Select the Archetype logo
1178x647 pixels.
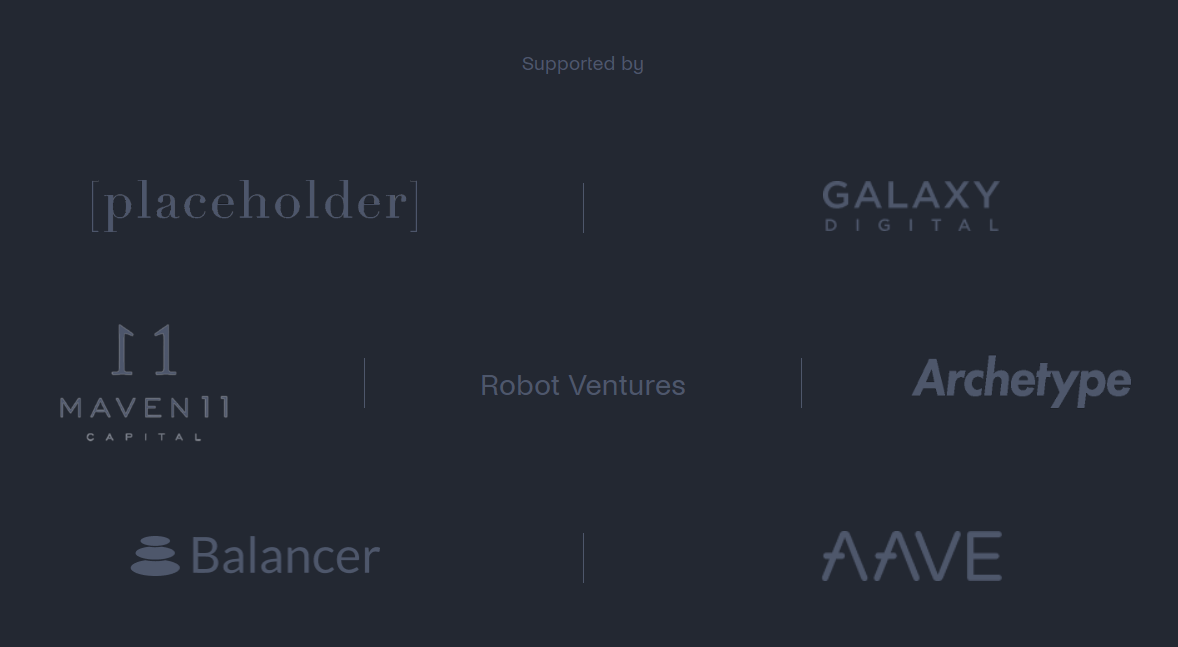click(1021, 382)
